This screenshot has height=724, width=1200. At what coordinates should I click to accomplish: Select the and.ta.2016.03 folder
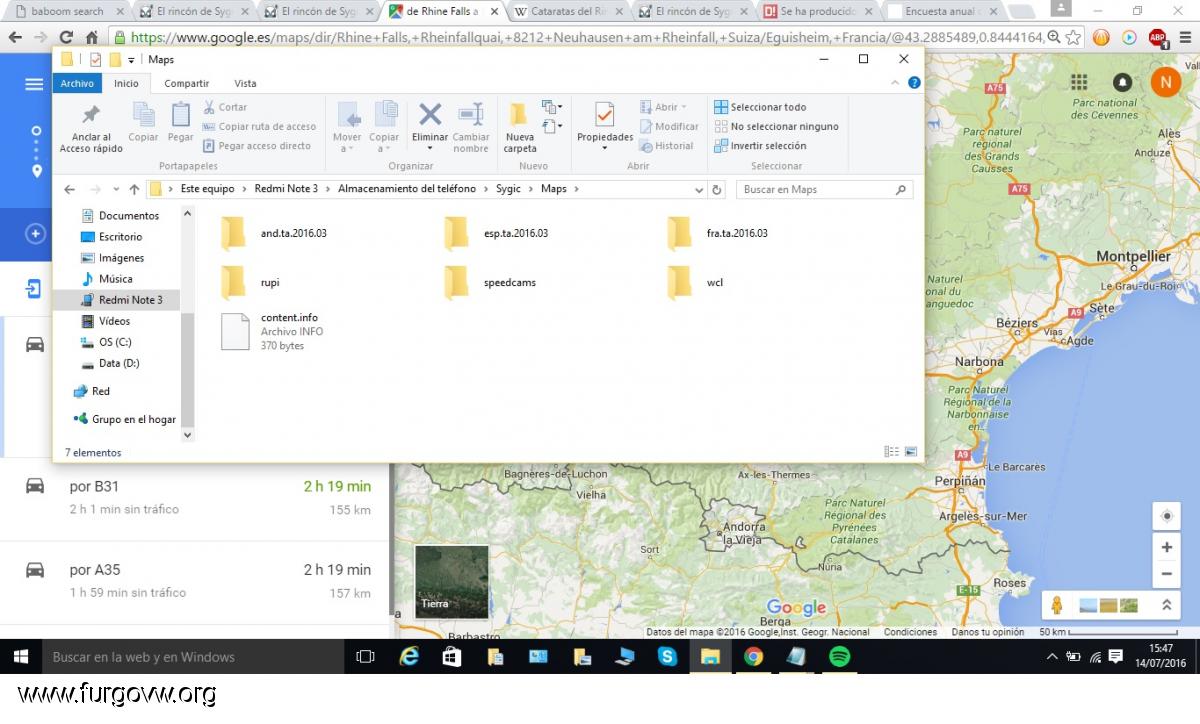pyautogui.click(x=275, y=233)
